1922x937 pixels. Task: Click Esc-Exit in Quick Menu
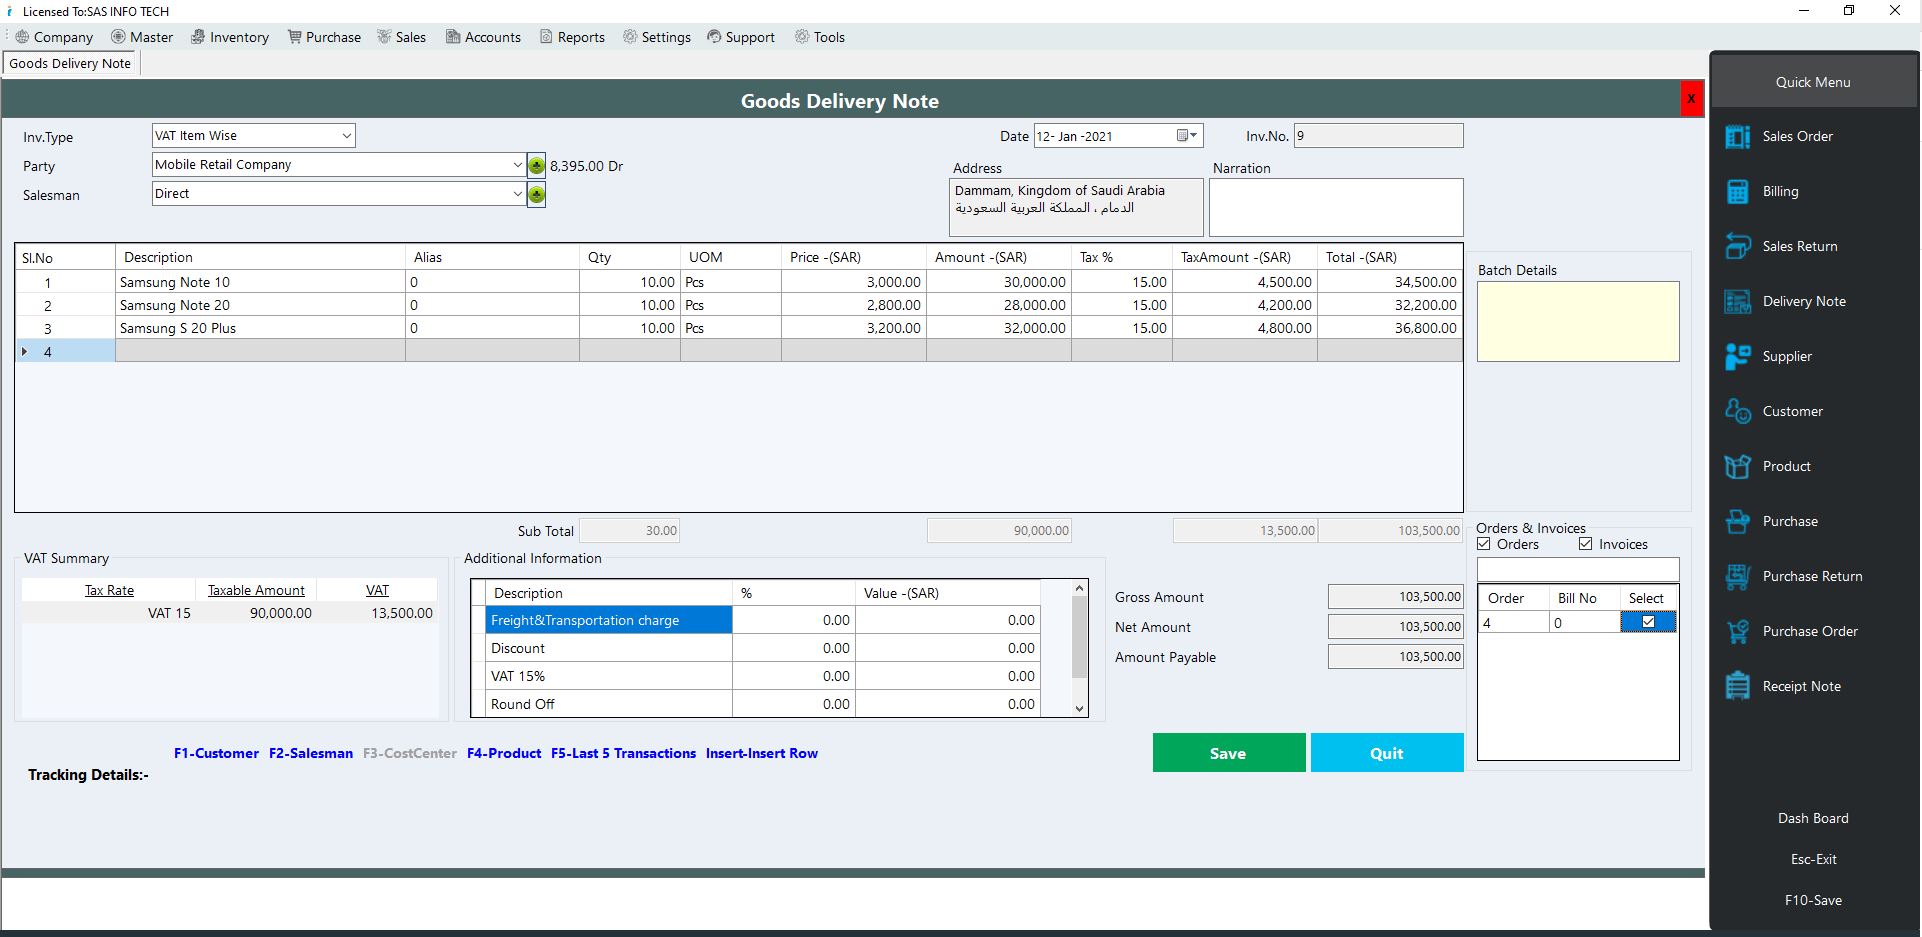click(1813, 859)
